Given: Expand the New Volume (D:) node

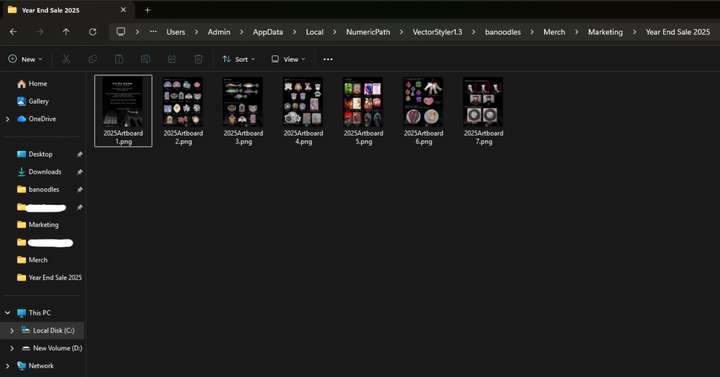Looking at the screenshot, I should point(12,348).
